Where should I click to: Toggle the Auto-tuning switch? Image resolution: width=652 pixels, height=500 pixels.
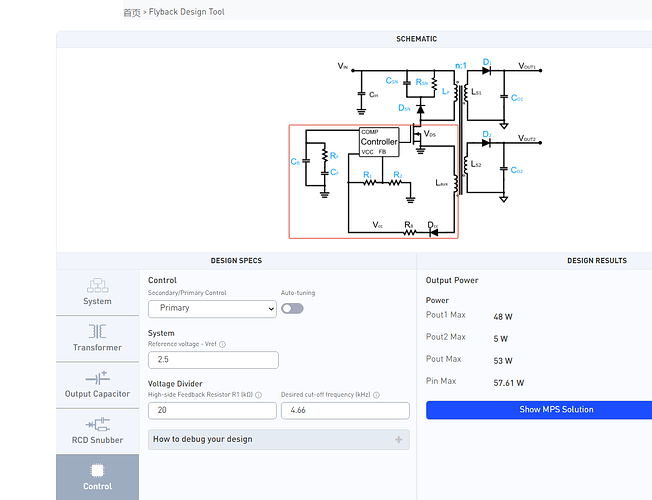(292, 309)
